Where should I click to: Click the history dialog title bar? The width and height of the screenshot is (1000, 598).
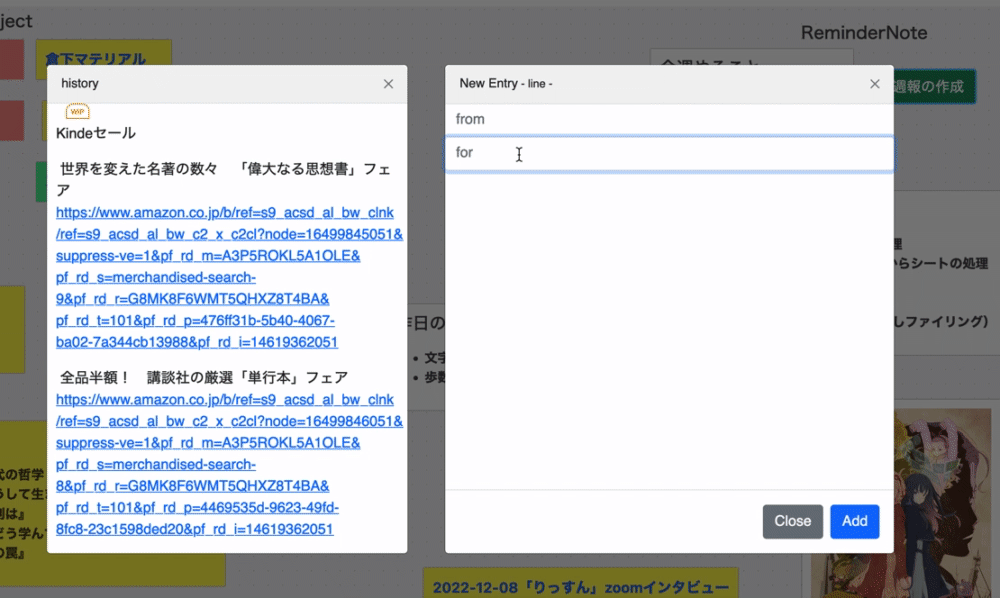click(200, 84)
